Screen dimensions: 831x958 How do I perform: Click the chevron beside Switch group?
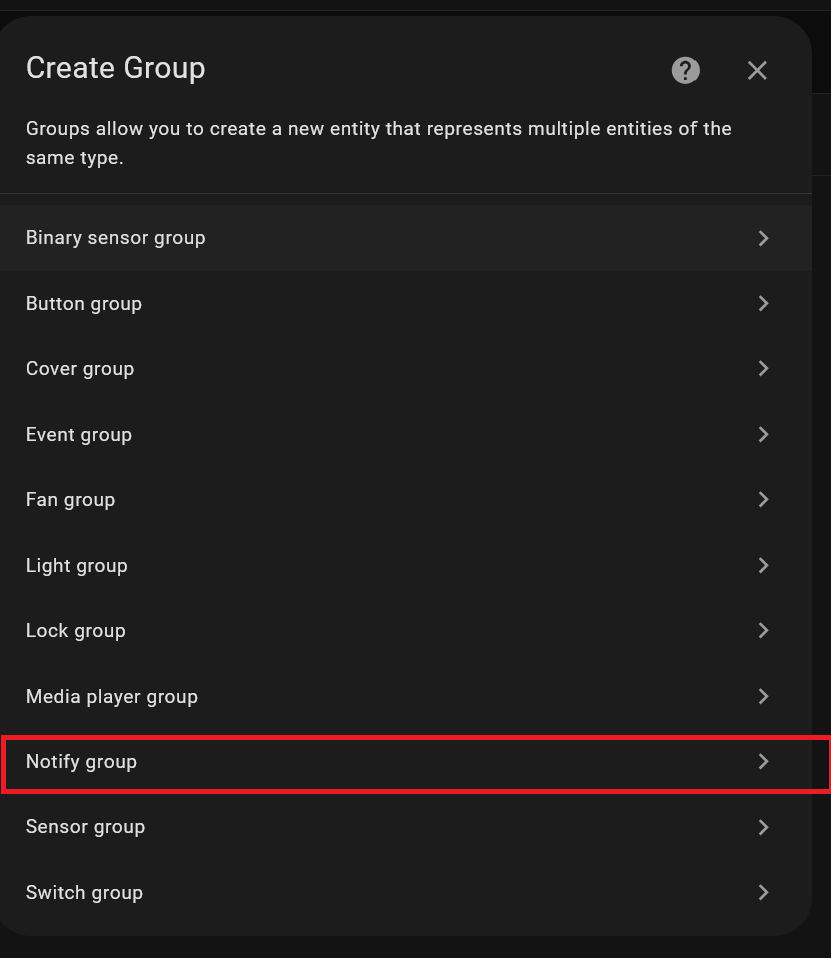point(763,892)
